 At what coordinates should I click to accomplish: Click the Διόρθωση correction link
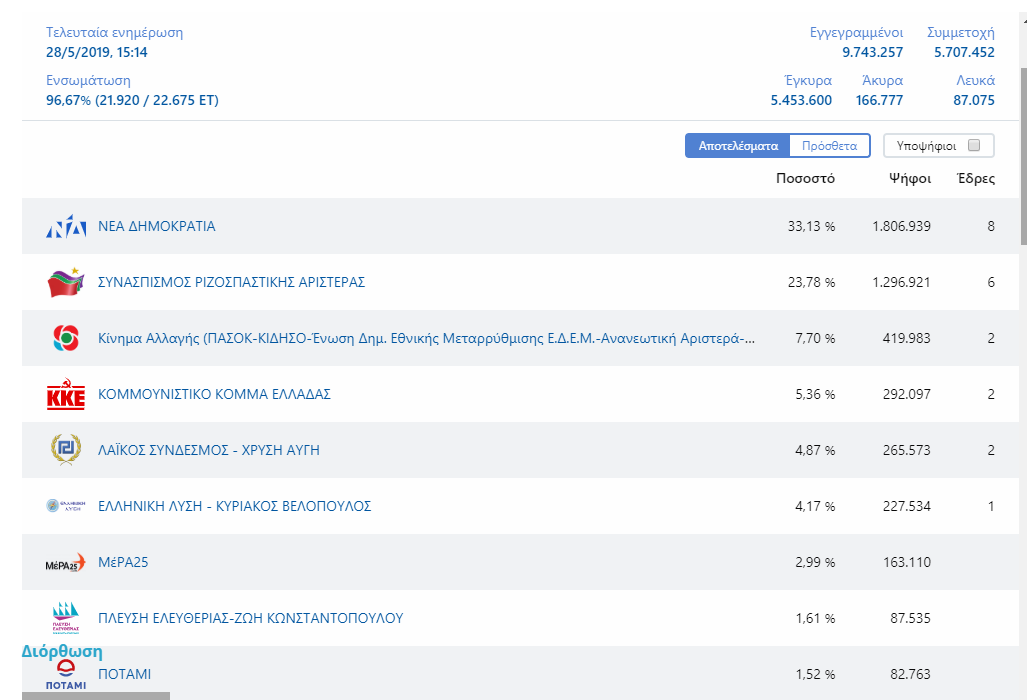tap(62, 652)
